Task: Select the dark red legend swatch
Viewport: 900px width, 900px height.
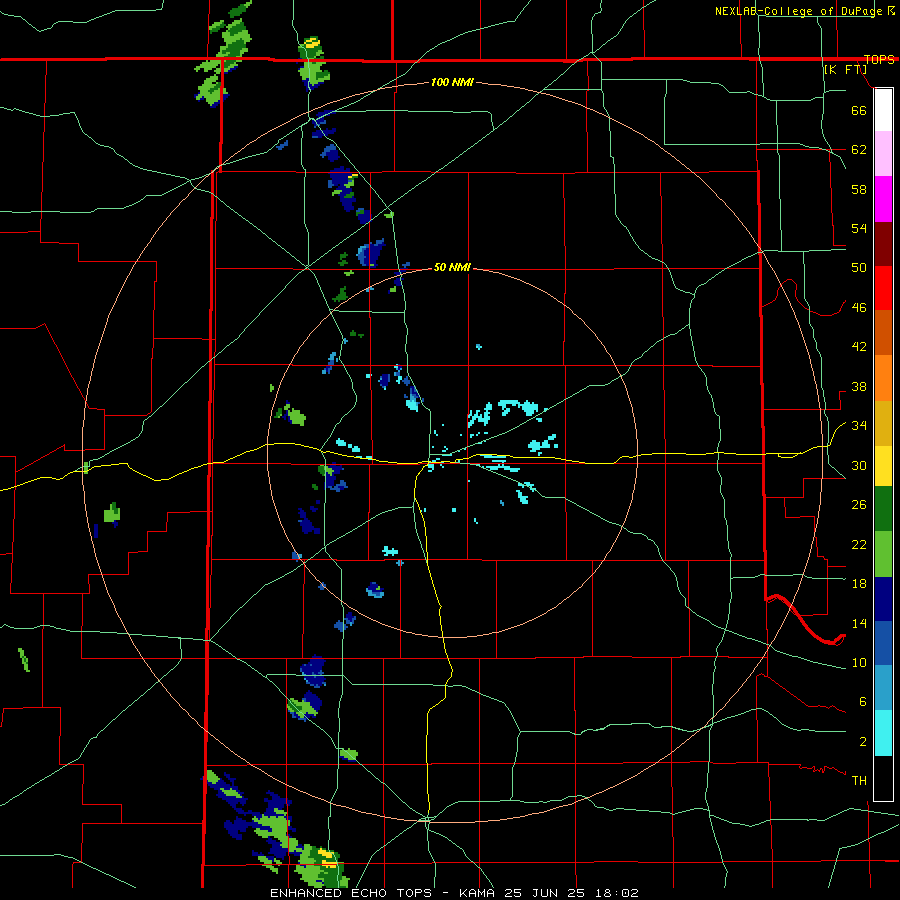Action: pyautogui.click(x=883, y=243)
